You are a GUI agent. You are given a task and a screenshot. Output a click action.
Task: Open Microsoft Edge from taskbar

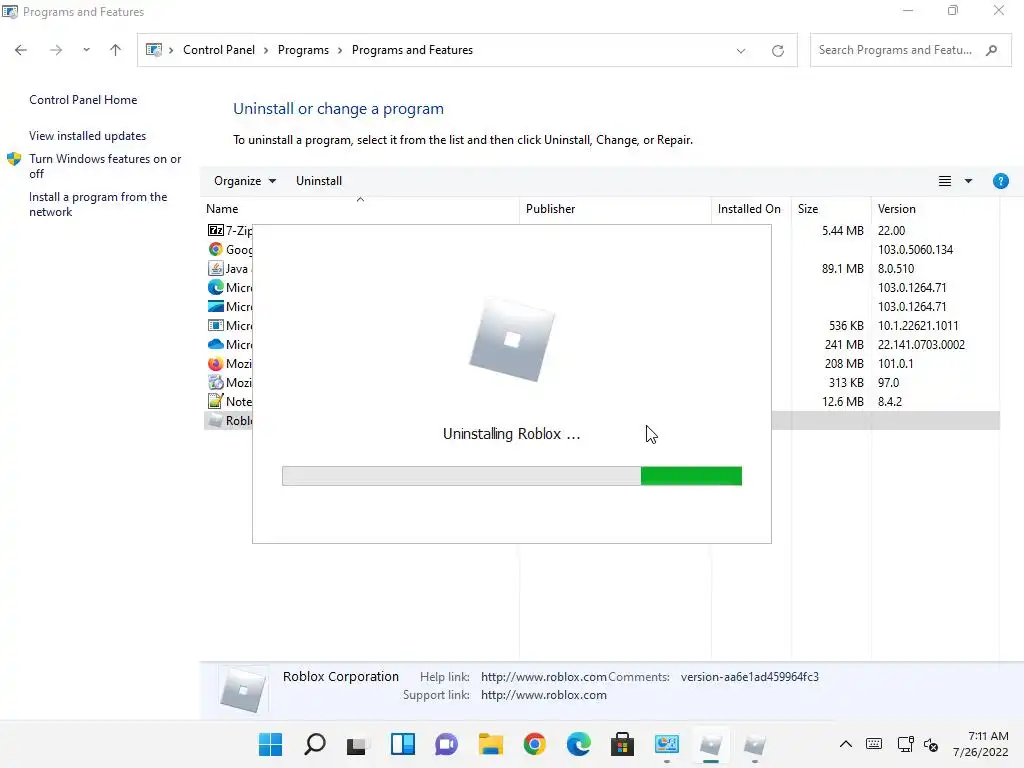click(x=579, y=744)
